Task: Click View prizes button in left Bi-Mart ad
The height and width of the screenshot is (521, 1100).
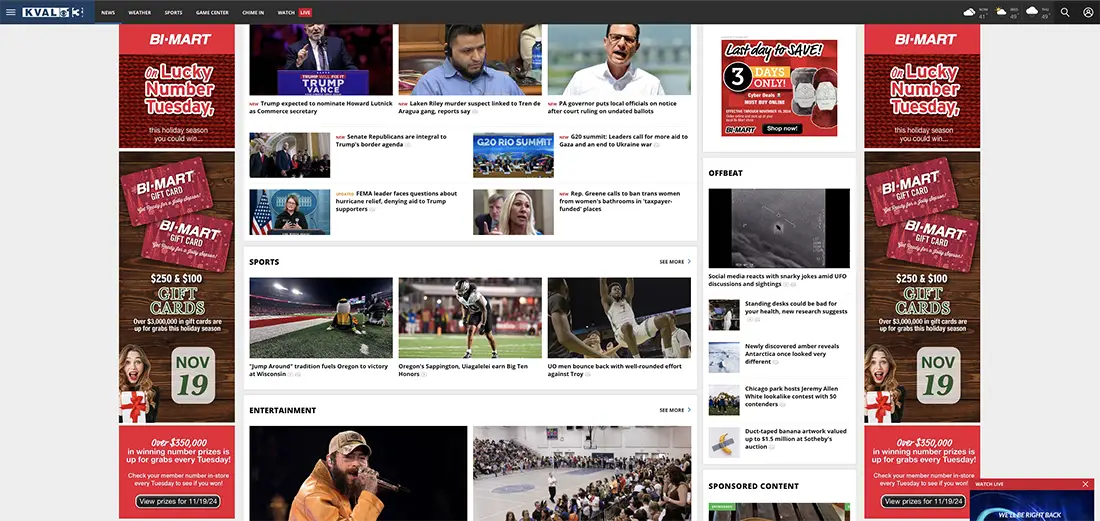Action: [x=178, y=501]
